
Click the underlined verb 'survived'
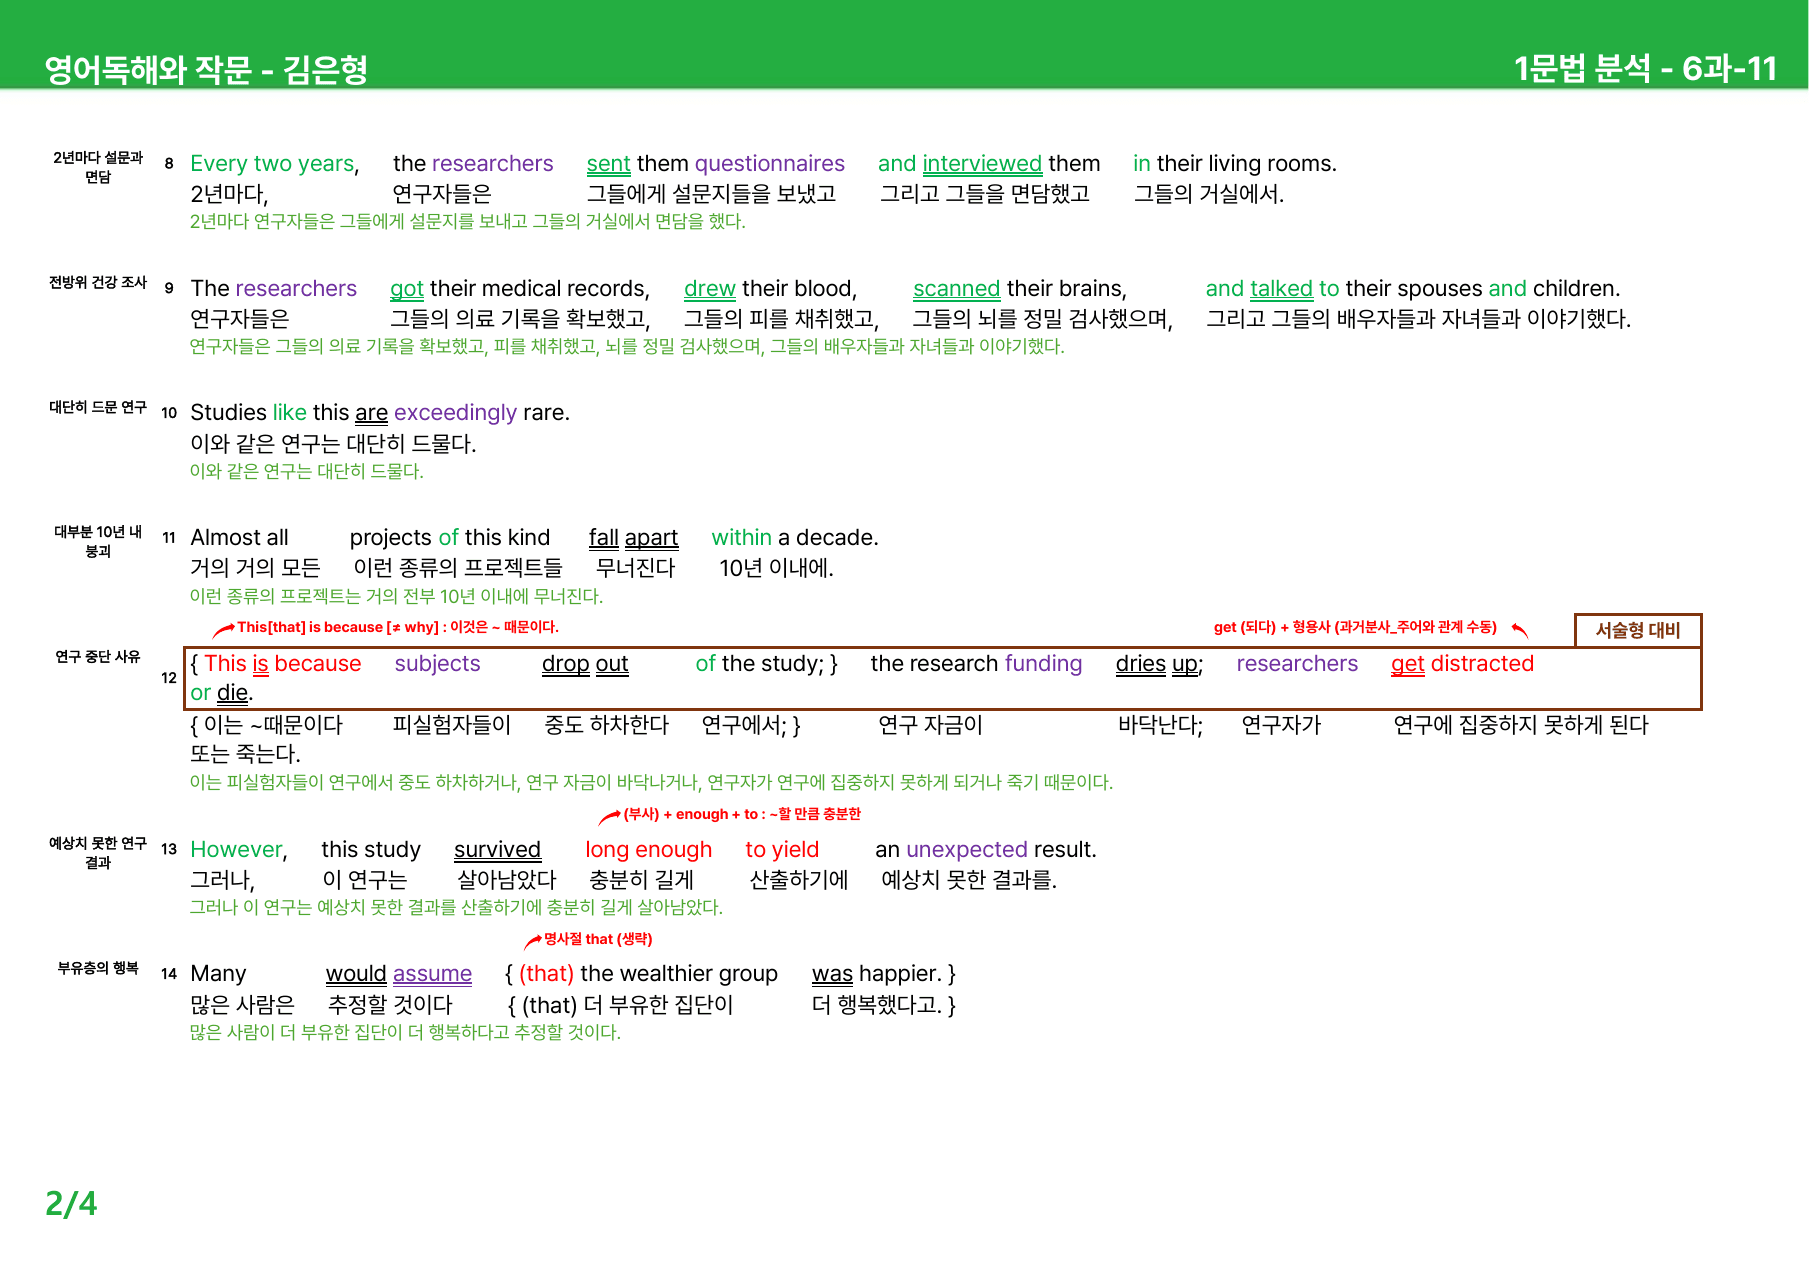[497, 850]
